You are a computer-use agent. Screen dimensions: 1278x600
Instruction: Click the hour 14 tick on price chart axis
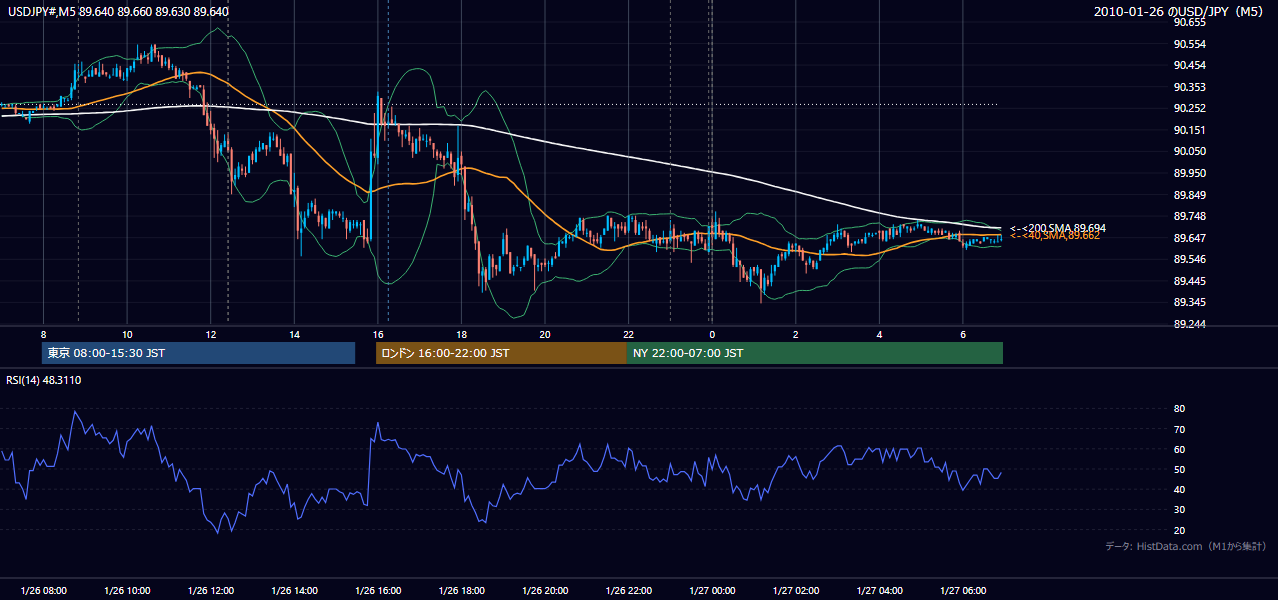pyautogui.click(x=294, y=334)
